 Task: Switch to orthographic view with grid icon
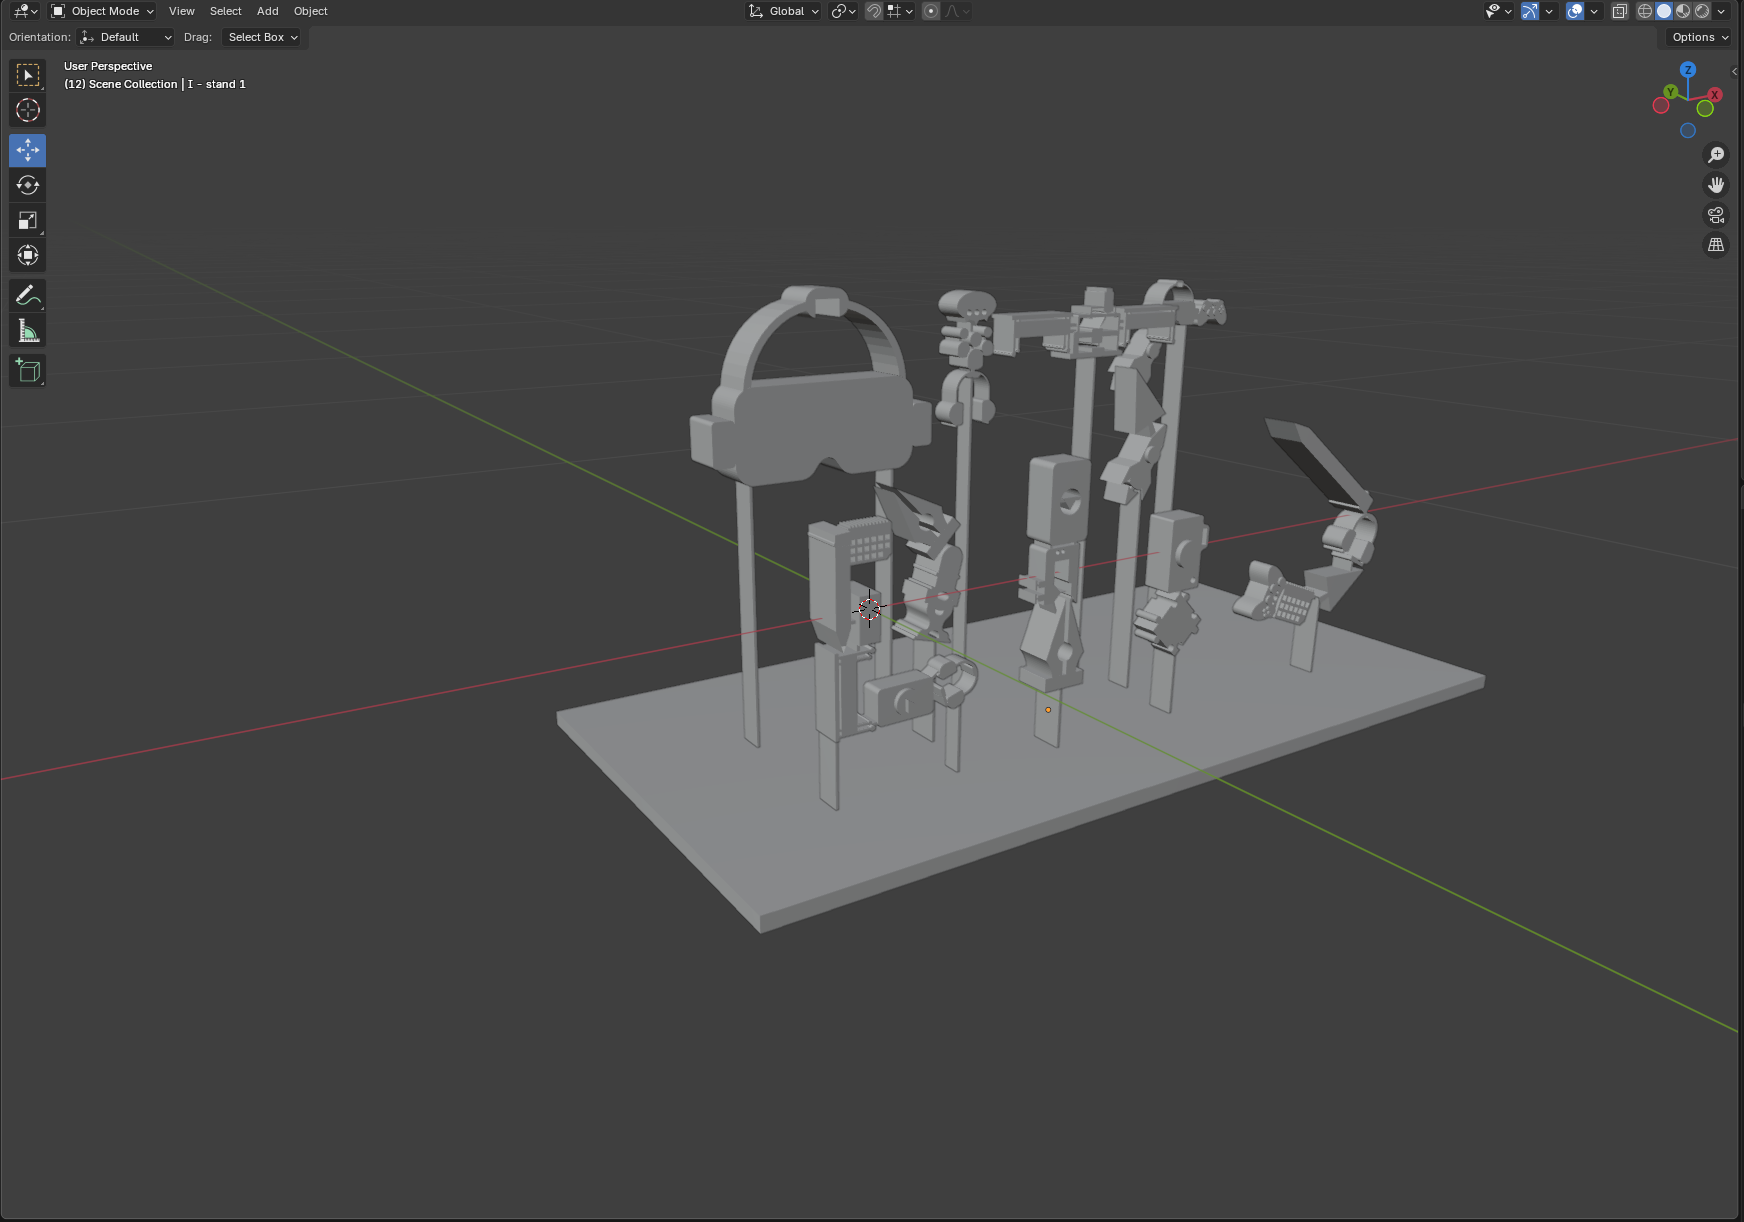tap(1716, 245)
